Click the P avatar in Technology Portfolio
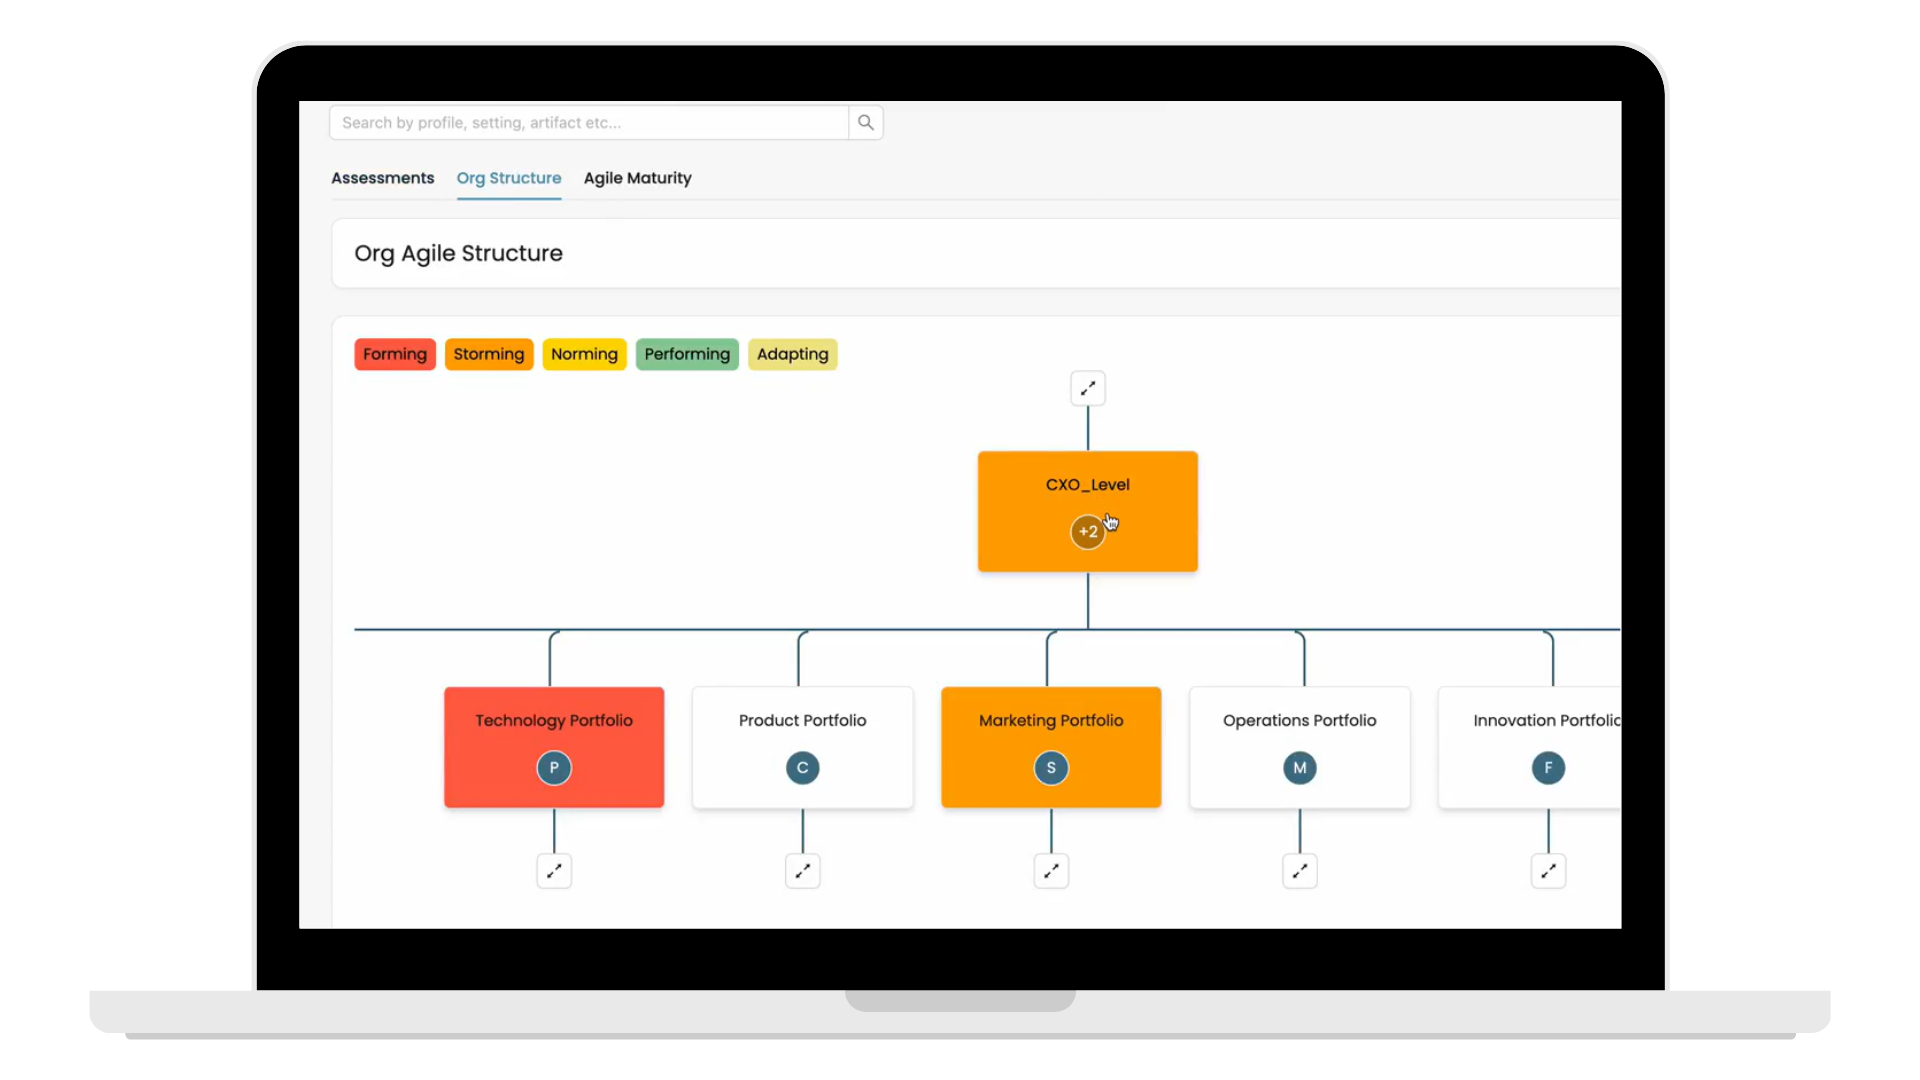Image resolution: width=1920 pixels, height=1080 pixels. 554,768
